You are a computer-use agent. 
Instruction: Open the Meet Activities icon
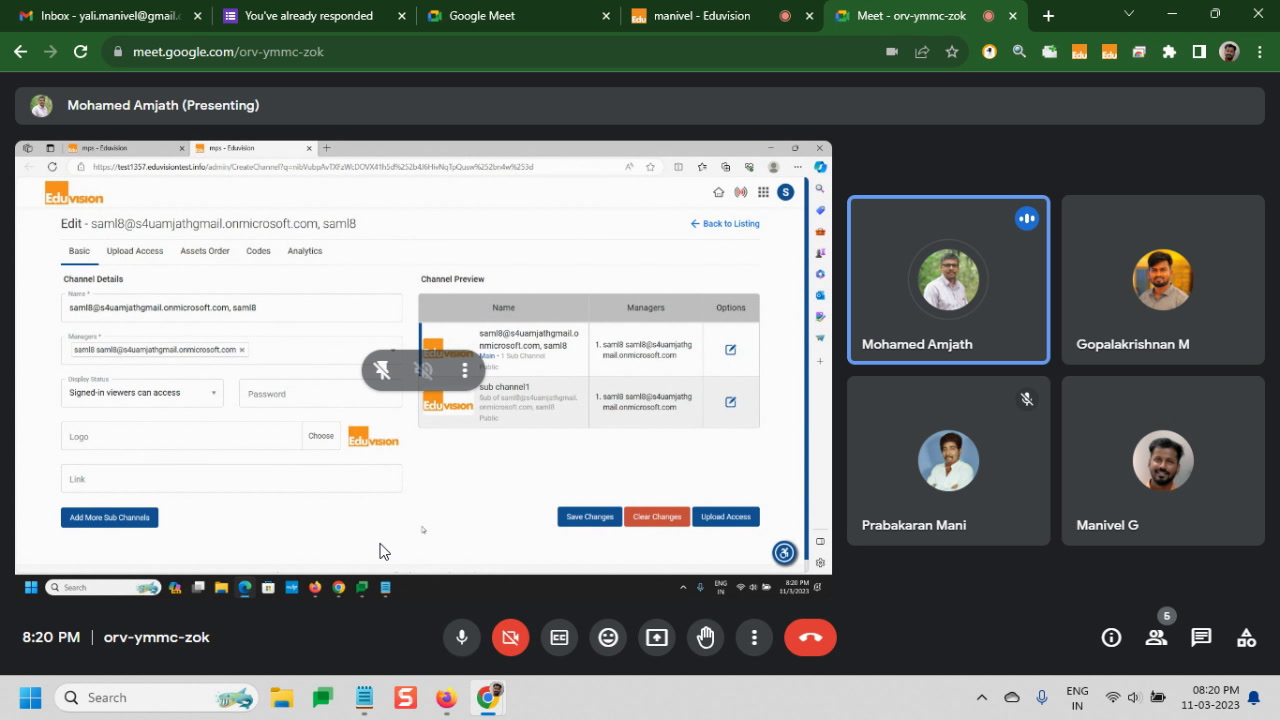click(1246, 637)
